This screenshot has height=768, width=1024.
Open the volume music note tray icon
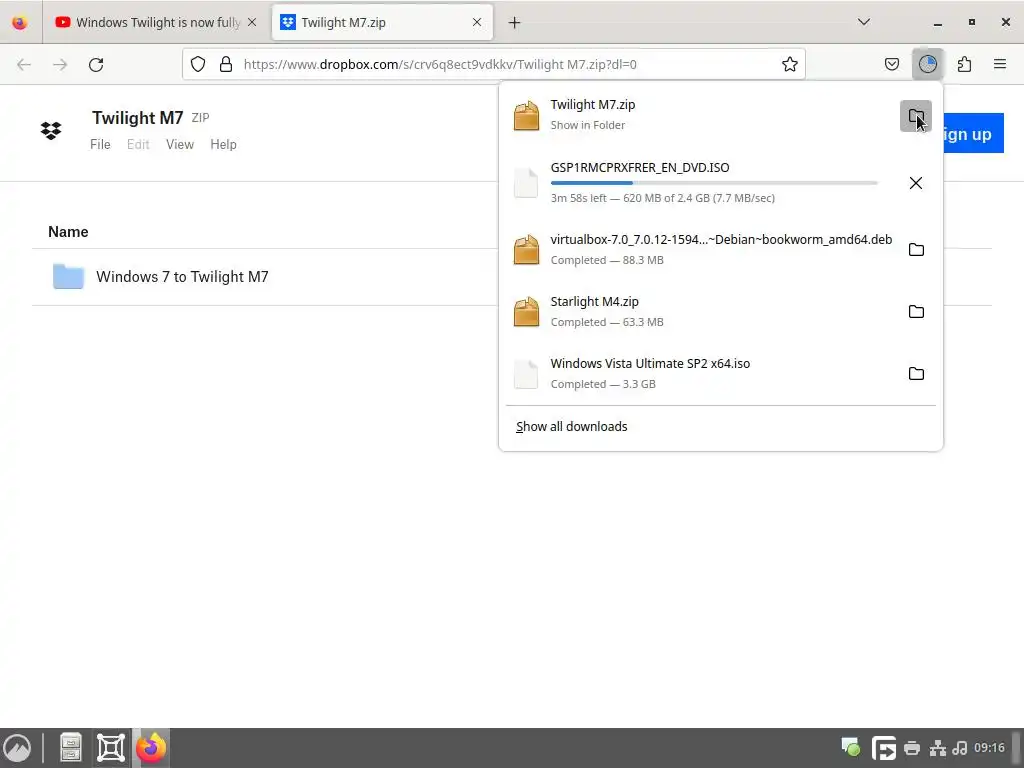(960, 748)
